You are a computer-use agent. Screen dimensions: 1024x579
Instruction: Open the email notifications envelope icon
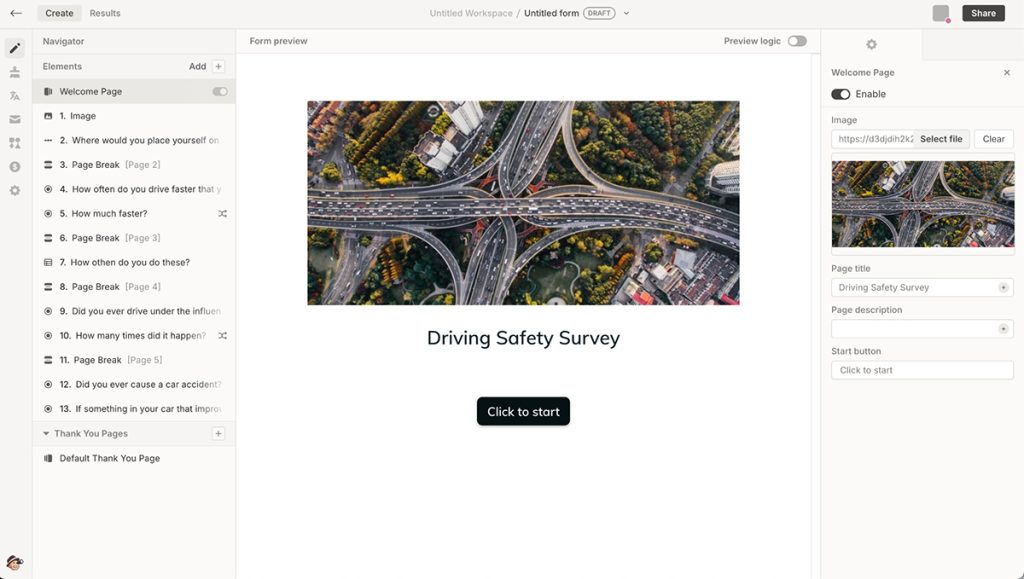pyautogui.click(x=15, y=119)
